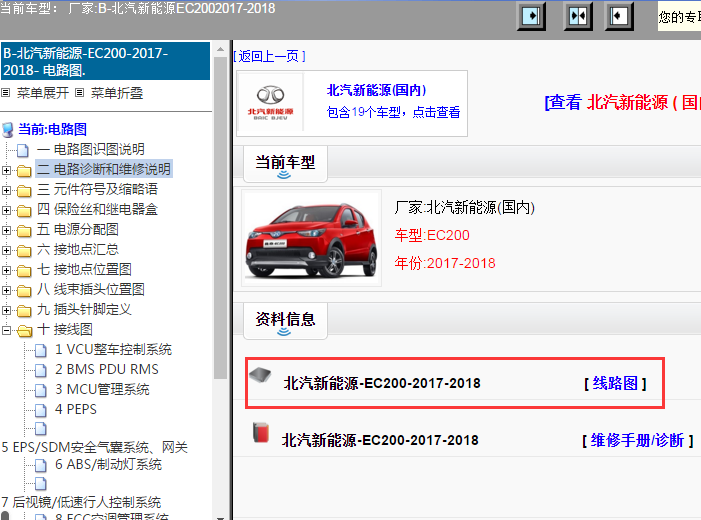Select the 当前:电路图 root item

click(52, 129)
